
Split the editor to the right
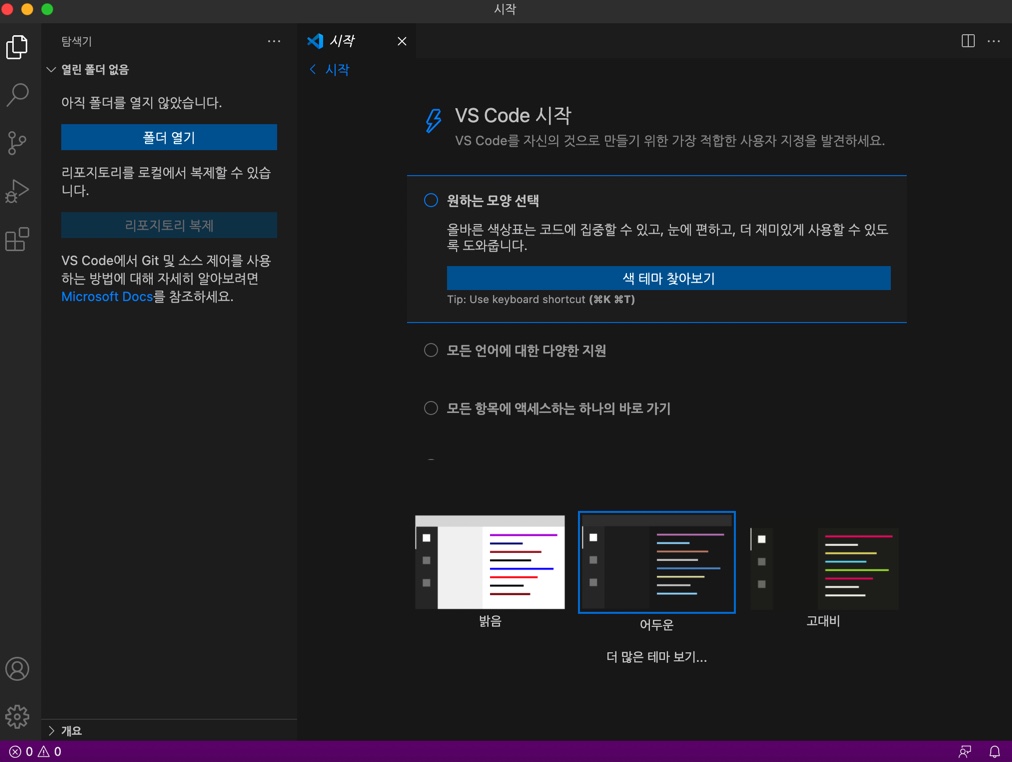point(967,41)
